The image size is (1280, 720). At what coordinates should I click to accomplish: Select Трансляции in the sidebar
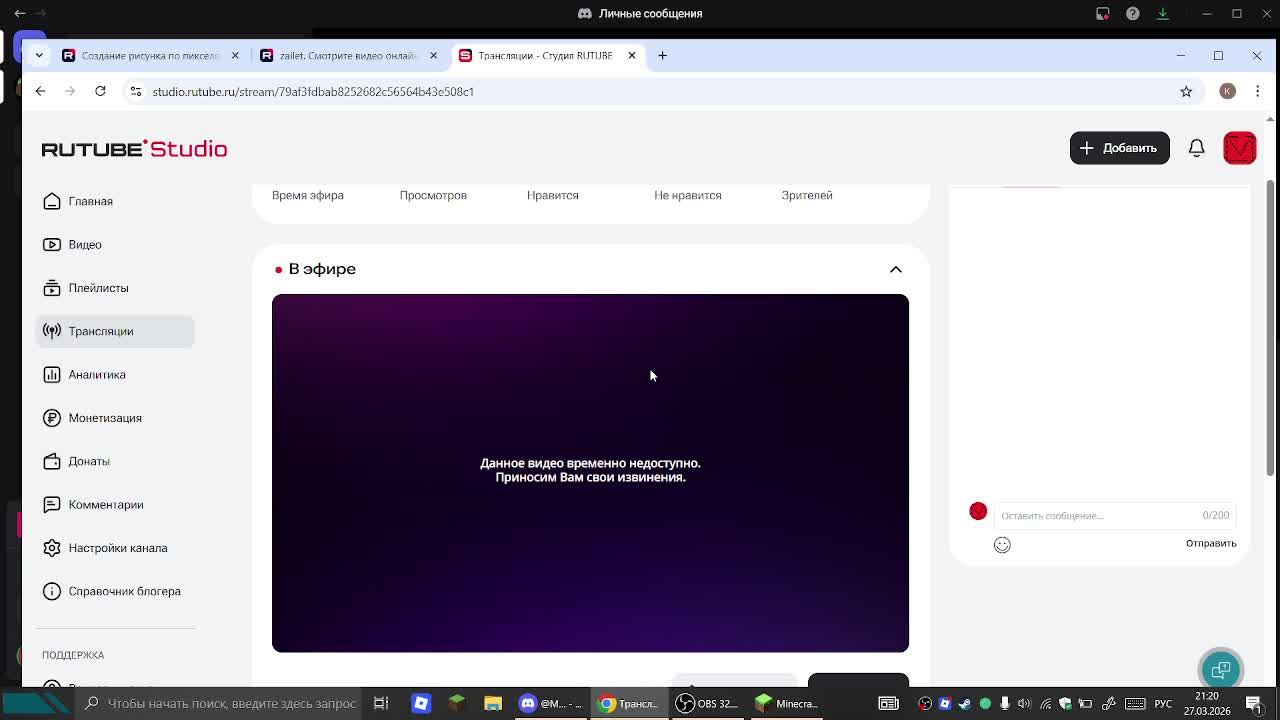point(115,331)
